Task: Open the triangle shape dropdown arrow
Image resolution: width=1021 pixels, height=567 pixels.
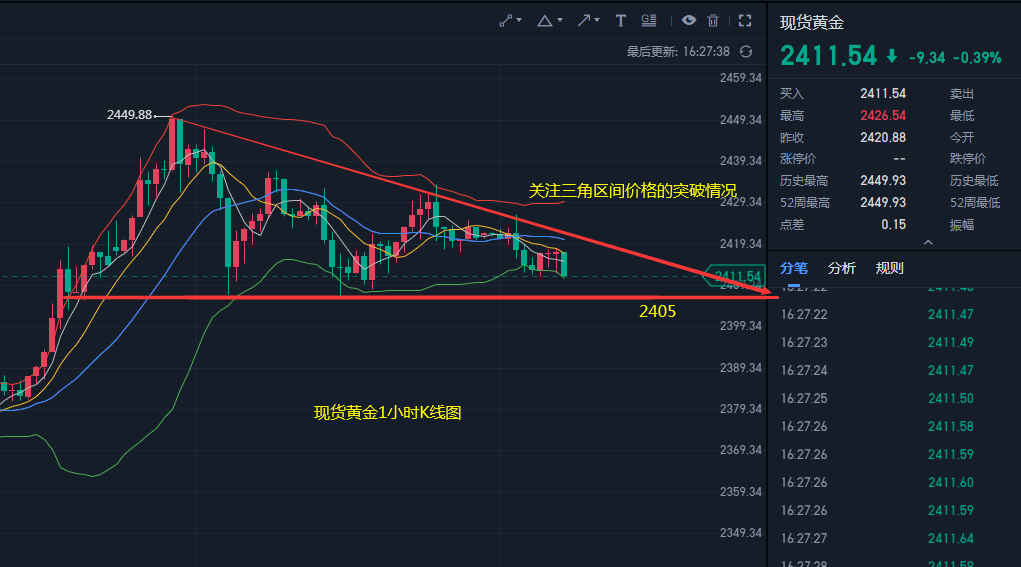Action: click(559, 20)
